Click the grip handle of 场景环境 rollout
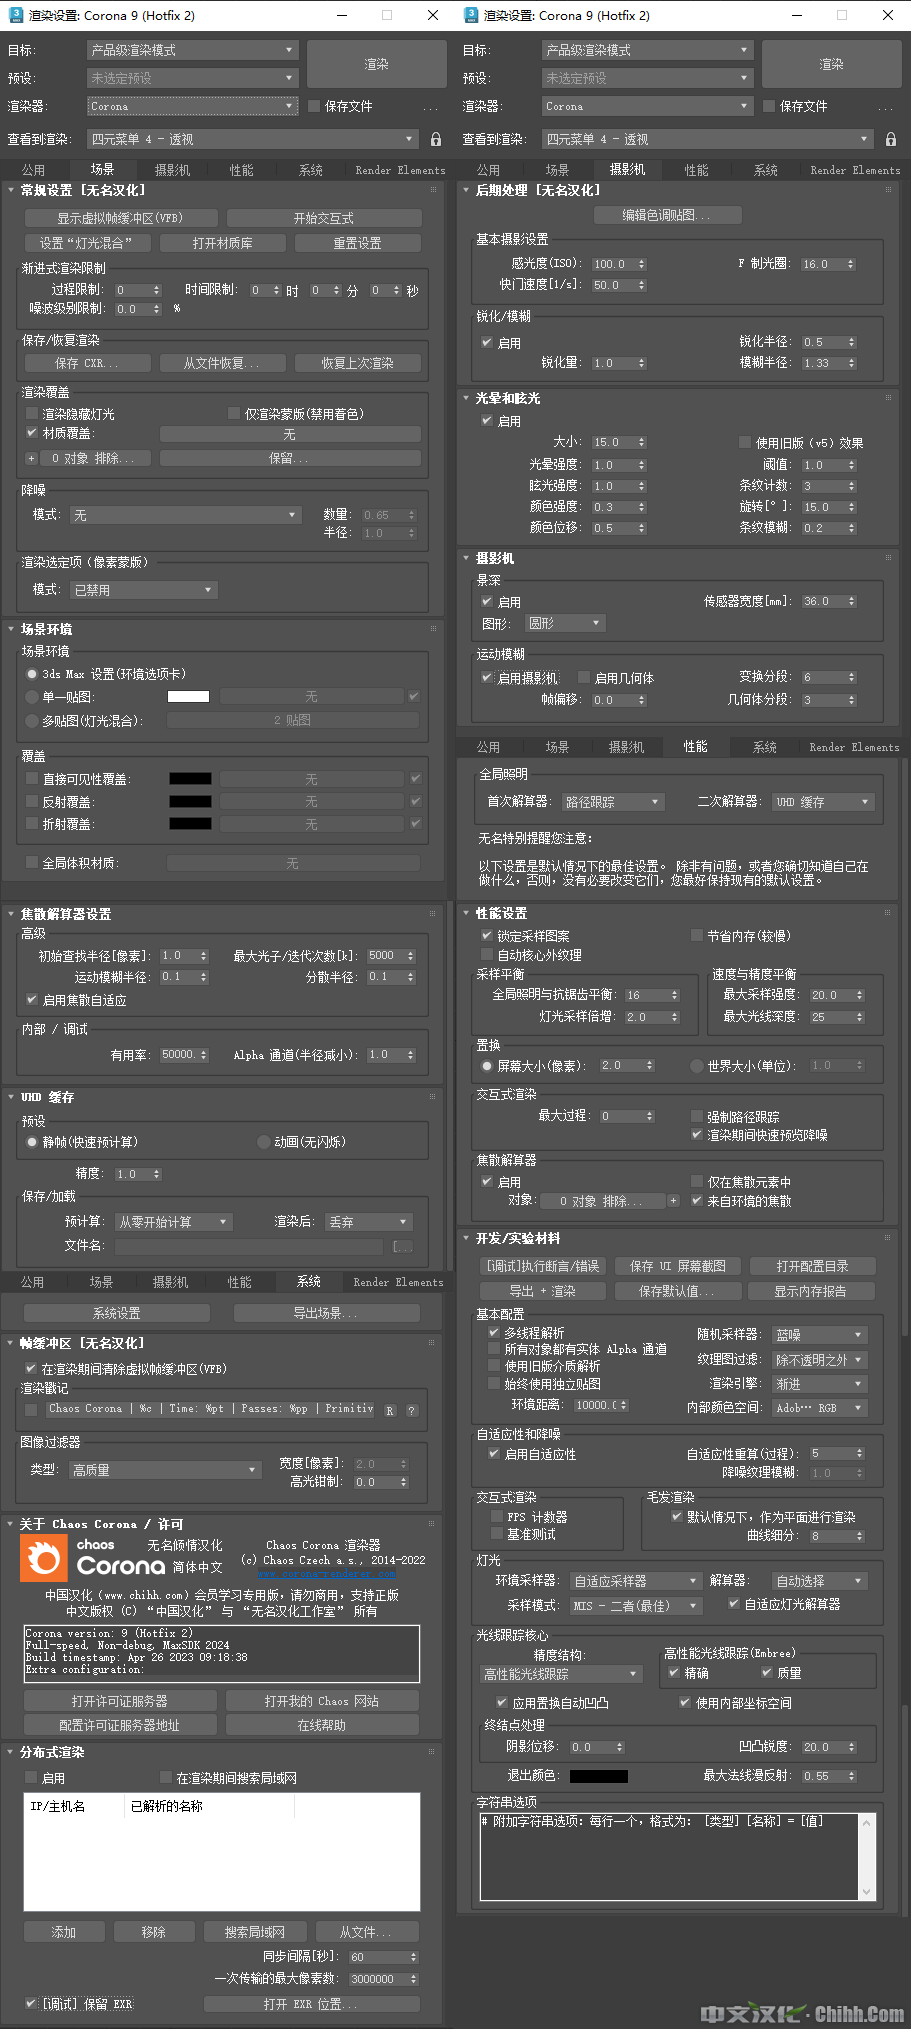The image size is (911, 2029). click(x=433, y=629)
